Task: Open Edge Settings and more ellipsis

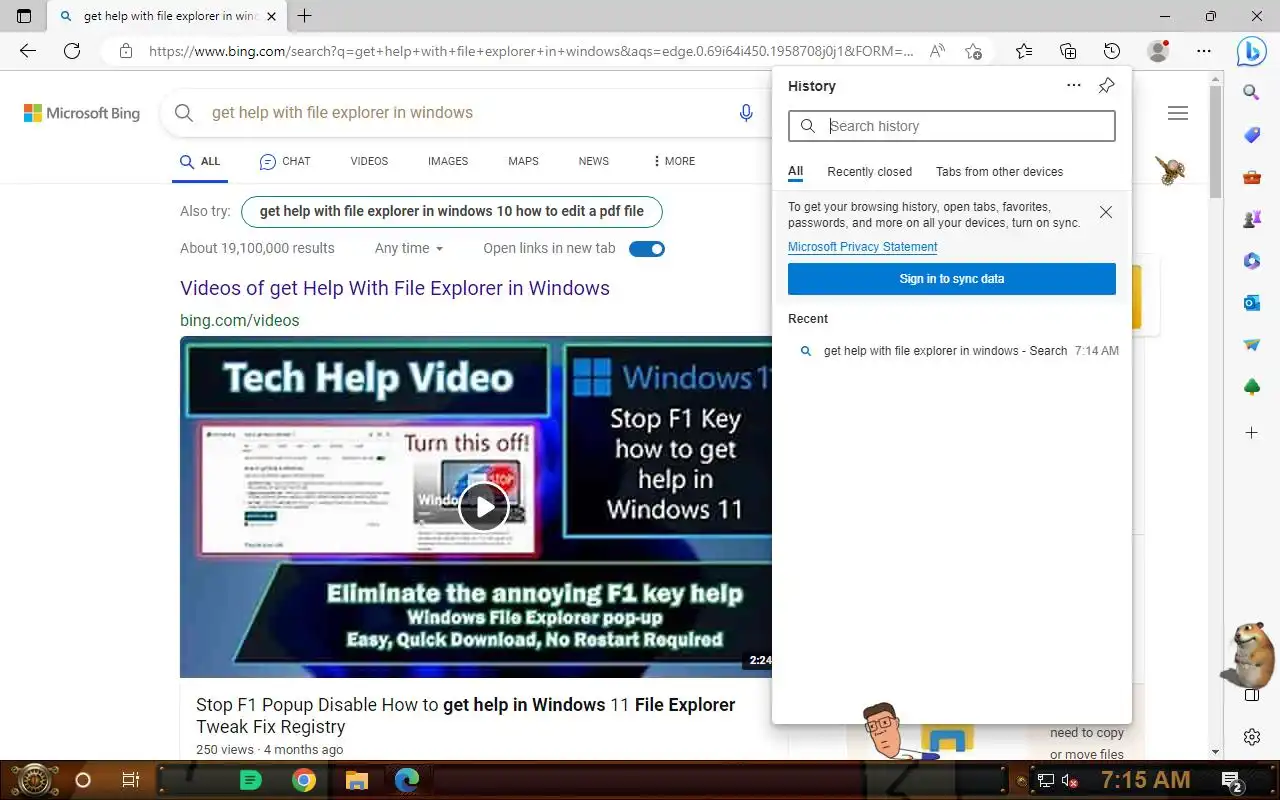Action: tap(1204, 51)
